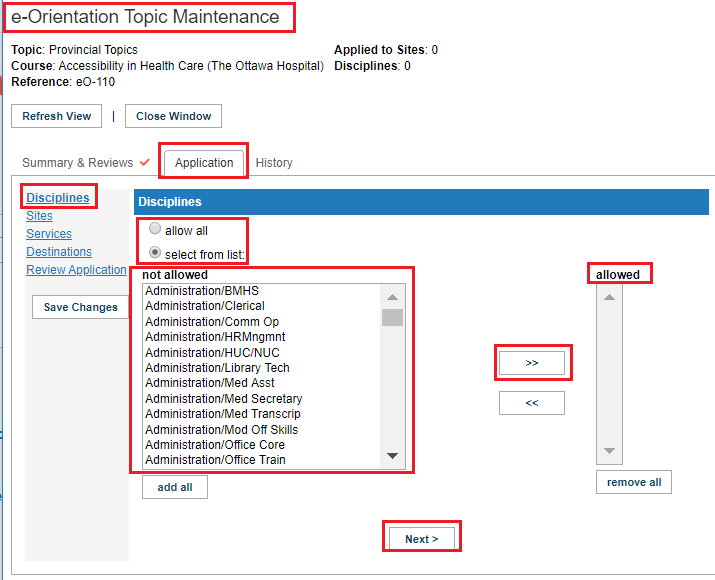Screen dimensions: 715x580
Task: Click the Close Window button
Action: [x=173, y=116]
